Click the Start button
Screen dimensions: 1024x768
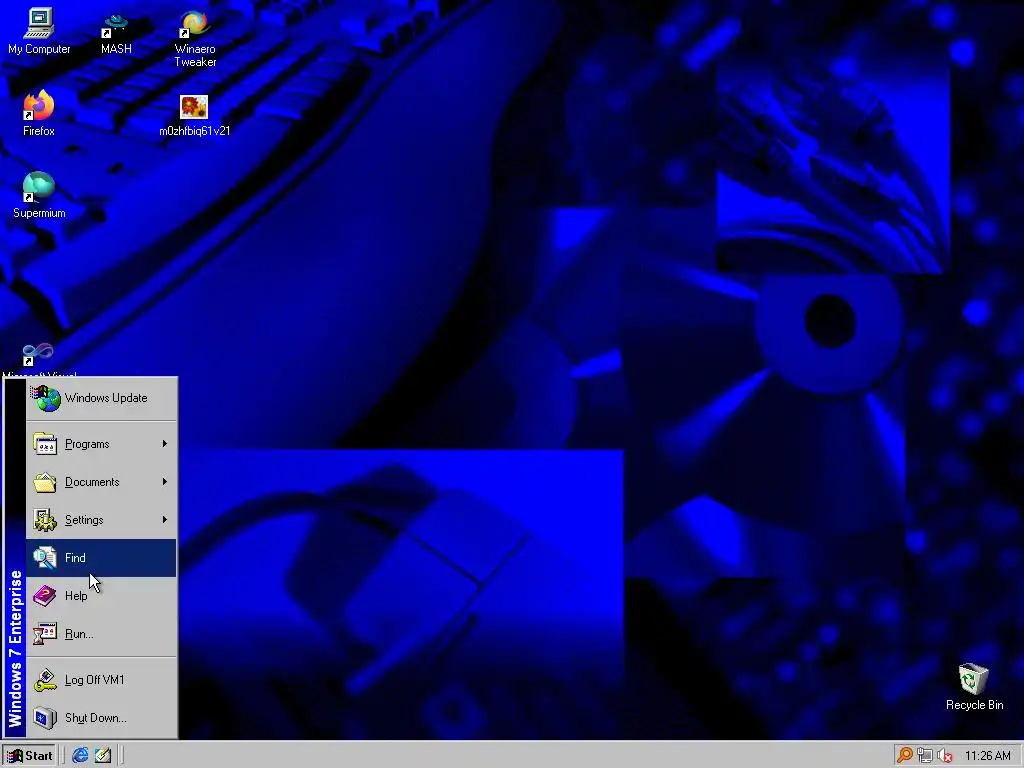pyautogui.click(x=29, y=756)
